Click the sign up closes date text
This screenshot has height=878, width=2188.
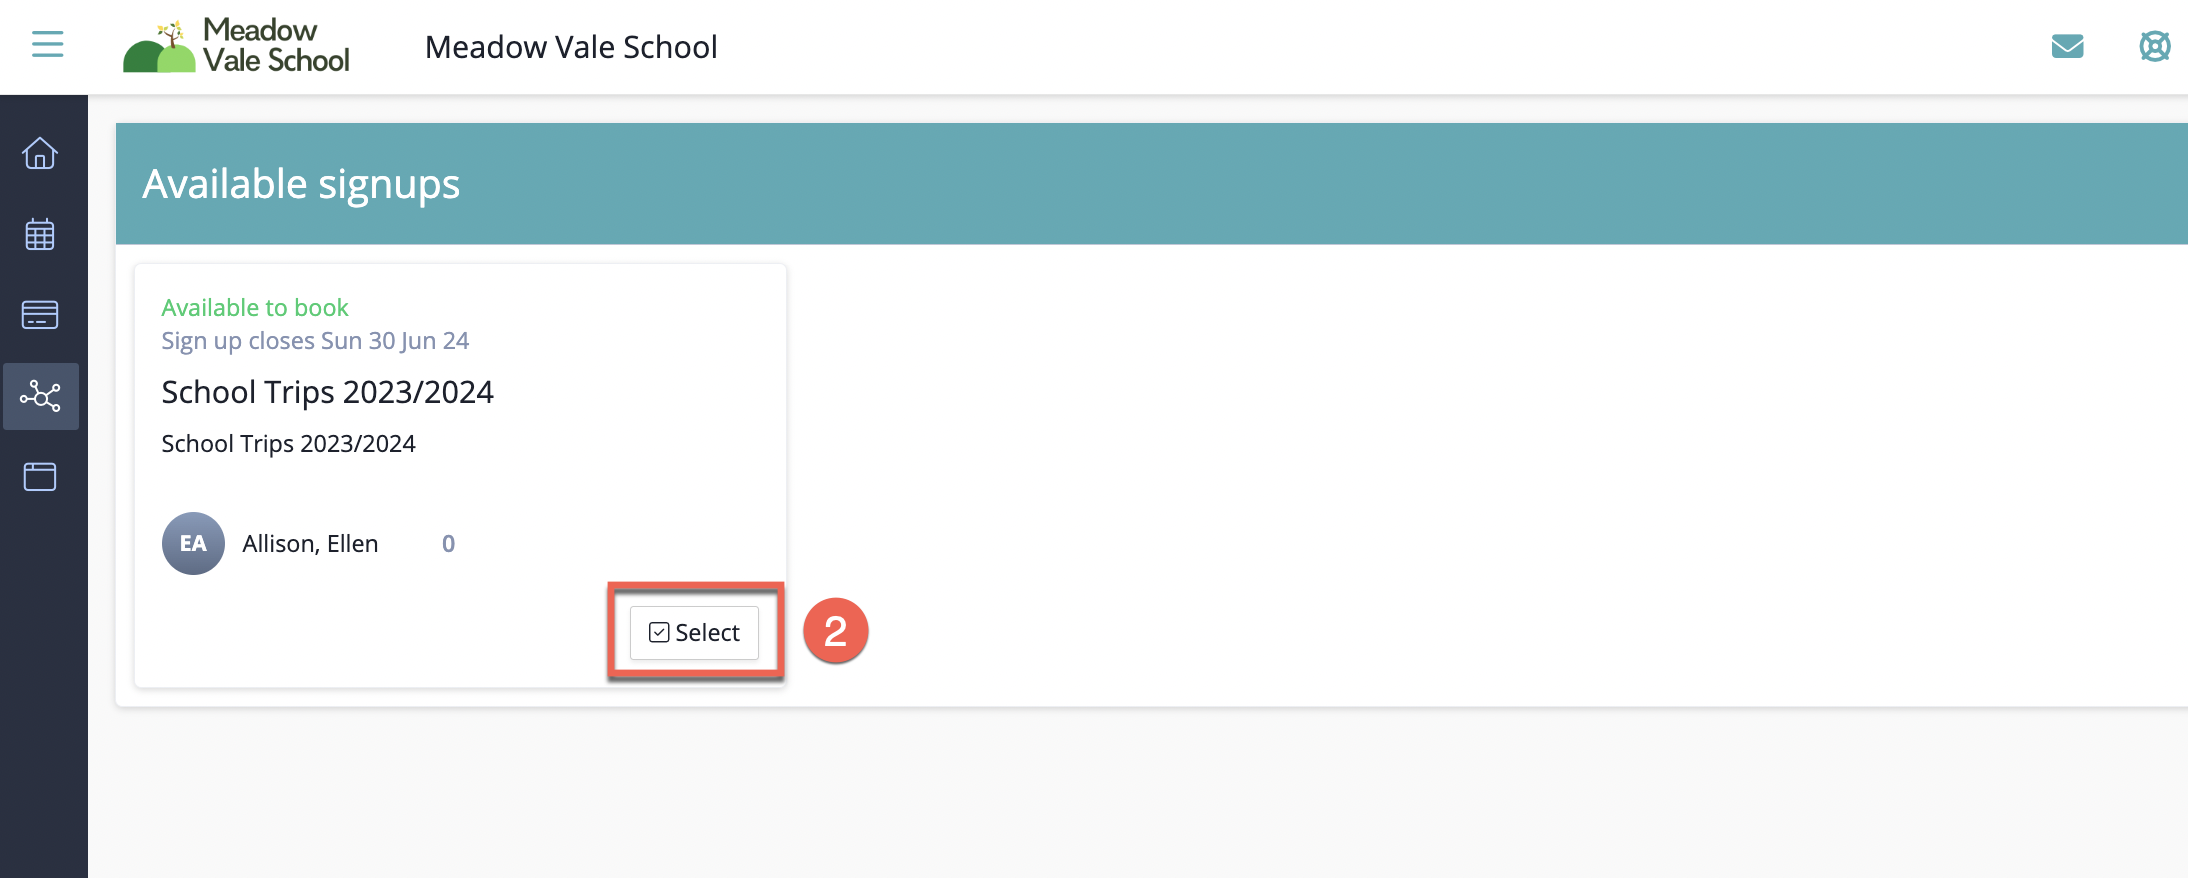(x=315, y=341)
